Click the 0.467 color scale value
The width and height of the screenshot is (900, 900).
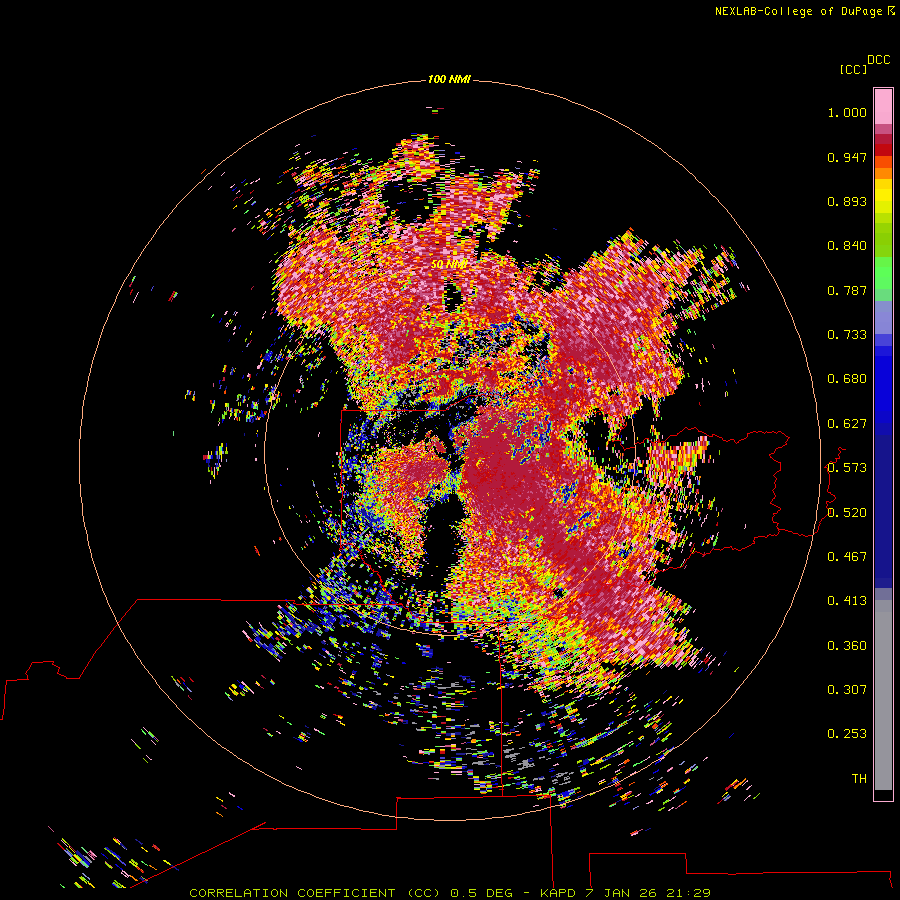(x=847, y=557)
